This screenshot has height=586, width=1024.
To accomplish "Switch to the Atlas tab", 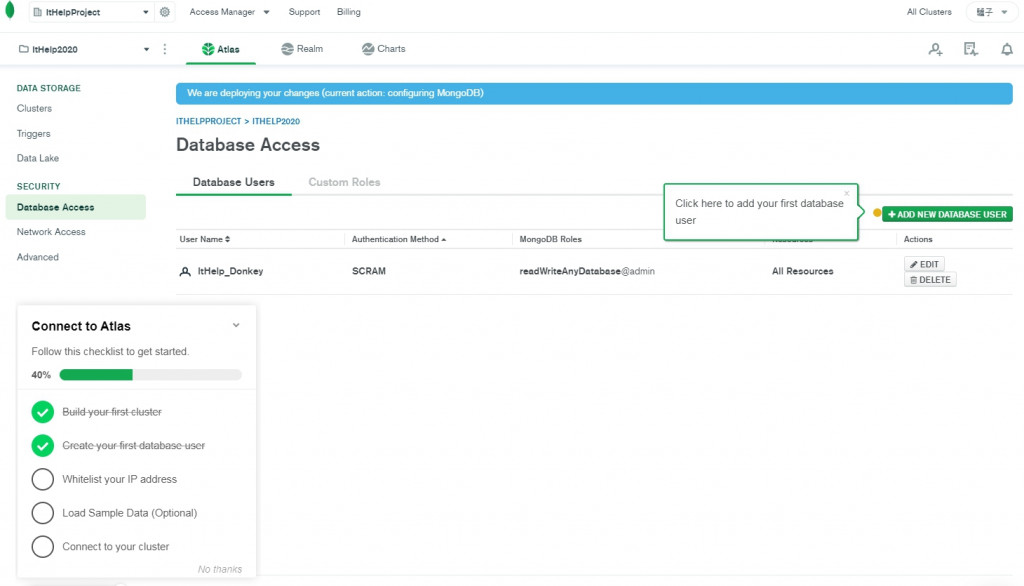I will (x=221, y=49).
